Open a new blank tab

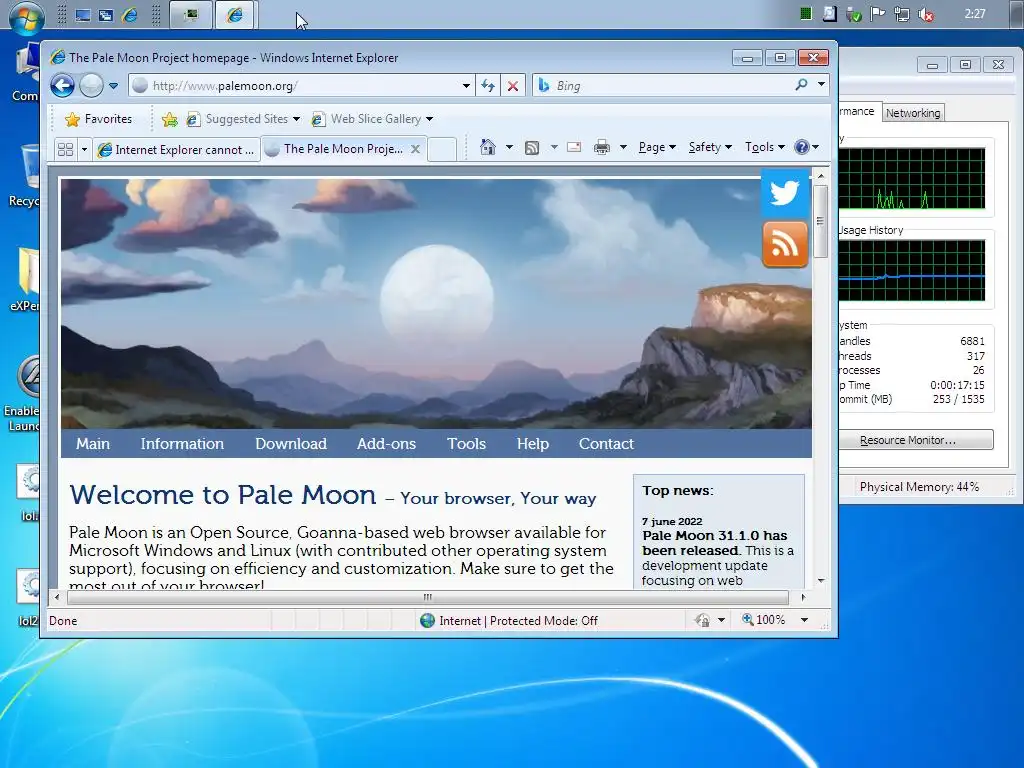pos(442,149)
